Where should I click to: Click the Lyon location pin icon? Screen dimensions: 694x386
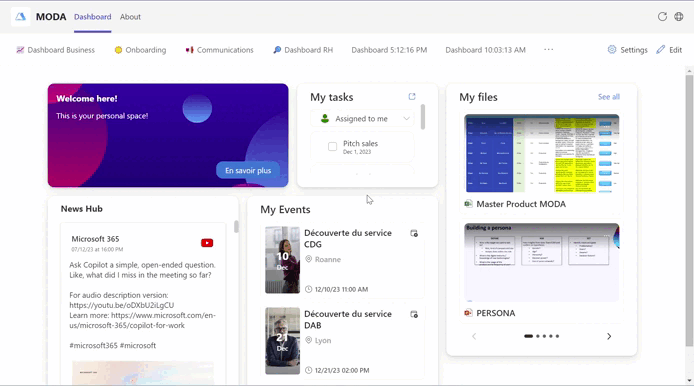(308, 340)
